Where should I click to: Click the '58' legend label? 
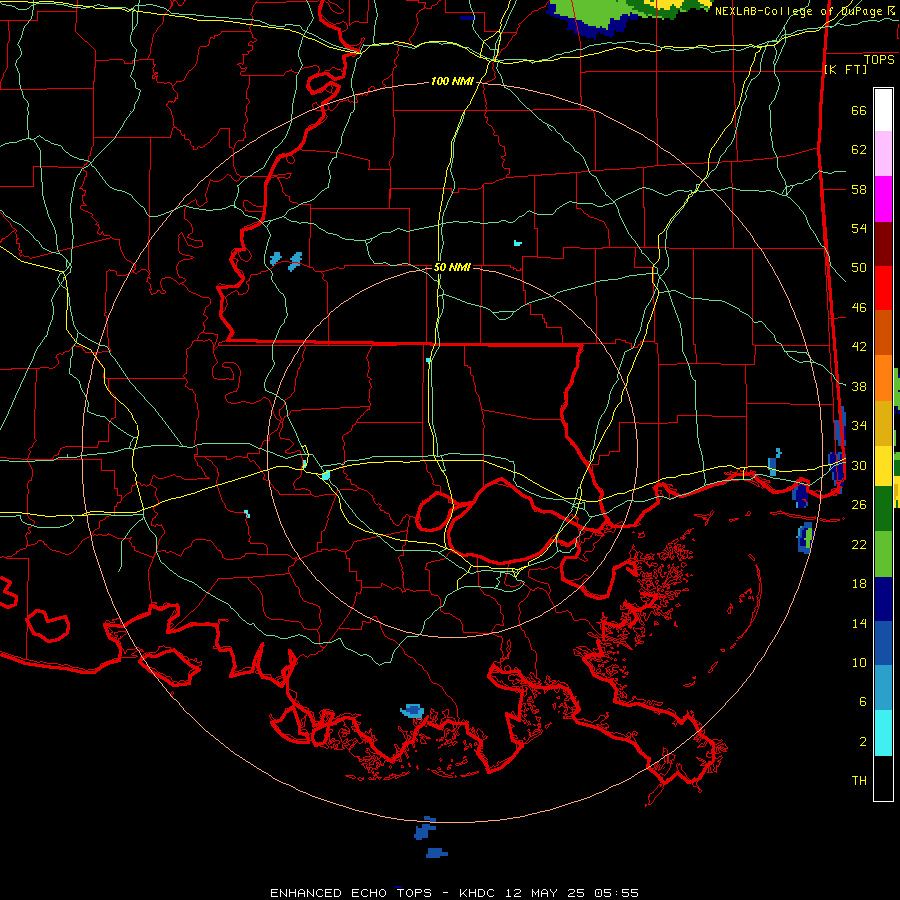coord(859,189)
